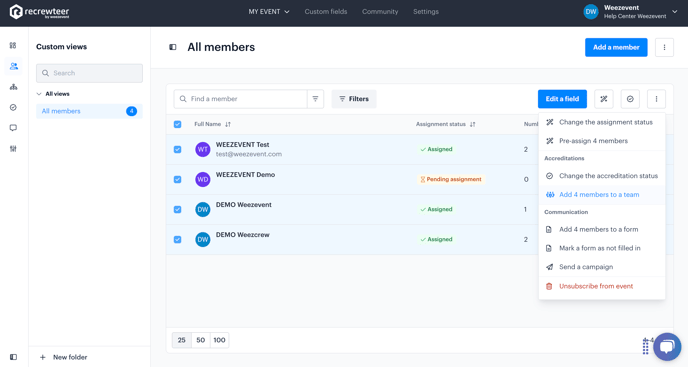688x367 pixels.
Task: Click the Assigned badge for WEEZEVENT Test
Action: click(x=436, y=149)
